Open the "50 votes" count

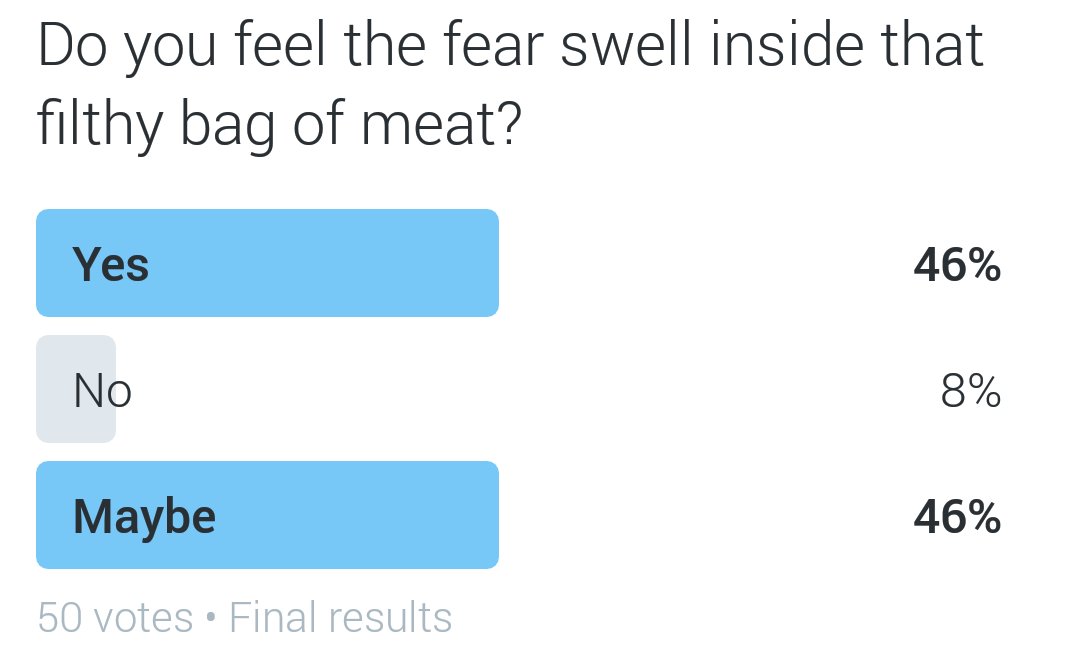pos(115,616)
